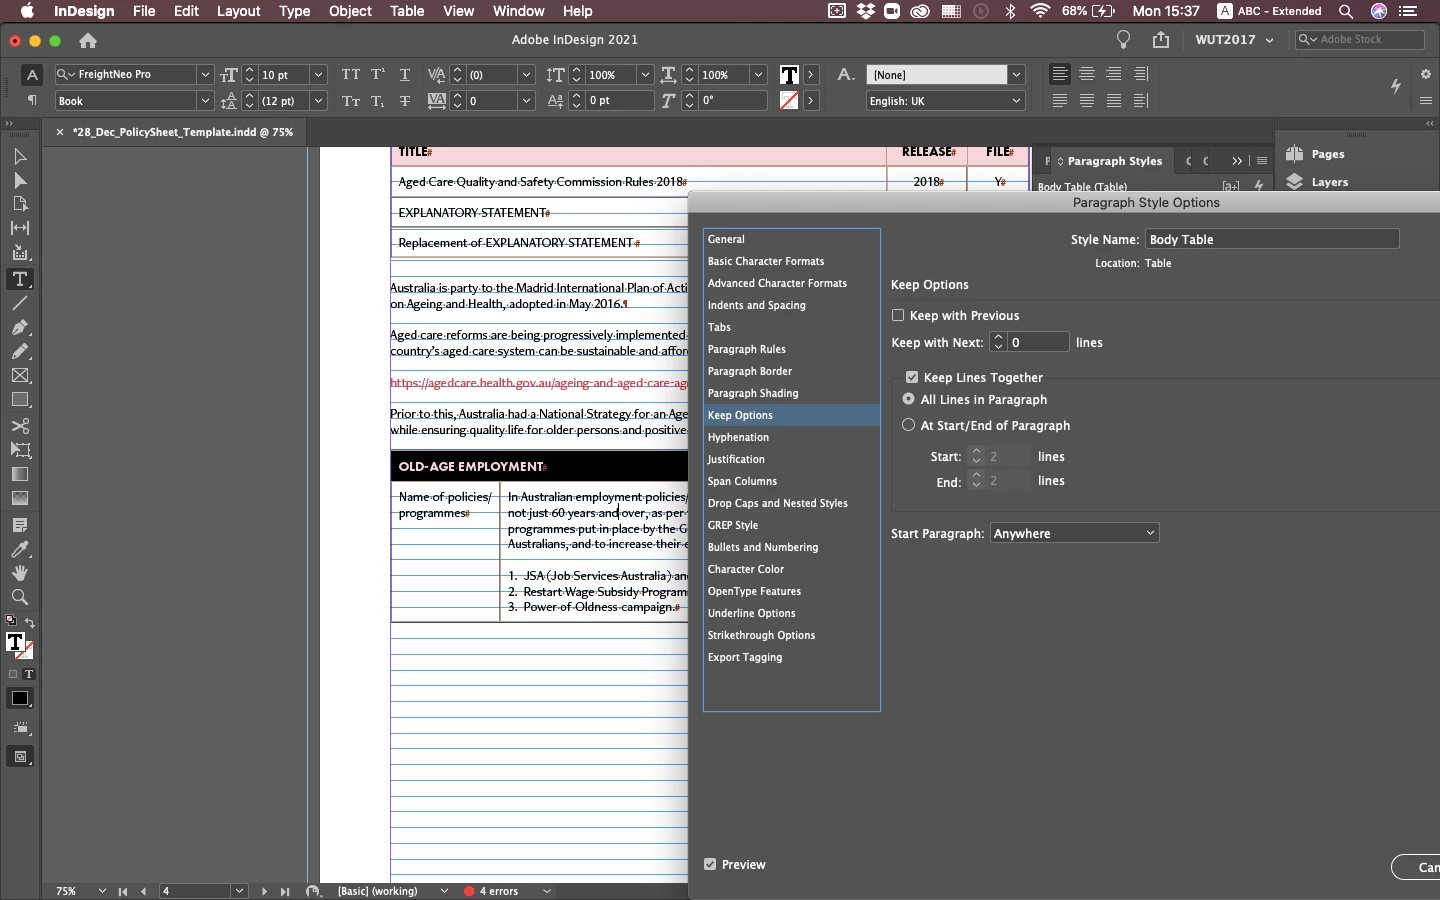Select the Hand tool
1440x900 pixels.
coord(19,573)
